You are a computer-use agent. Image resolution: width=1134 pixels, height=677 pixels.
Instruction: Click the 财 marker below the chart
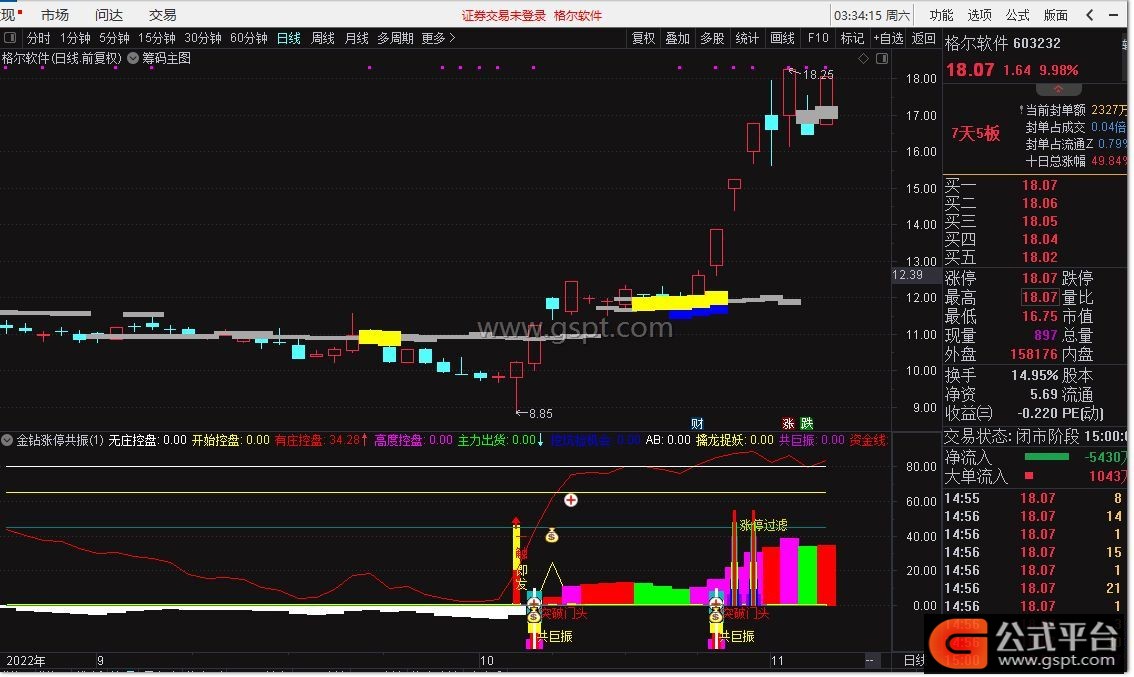tap(697, 424)
